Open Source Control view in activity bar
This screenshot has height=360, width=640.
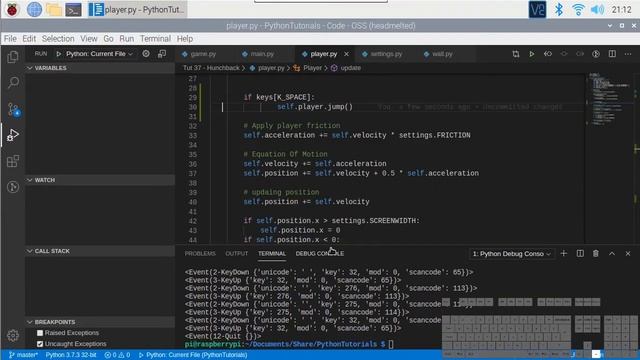click(13, 109)
